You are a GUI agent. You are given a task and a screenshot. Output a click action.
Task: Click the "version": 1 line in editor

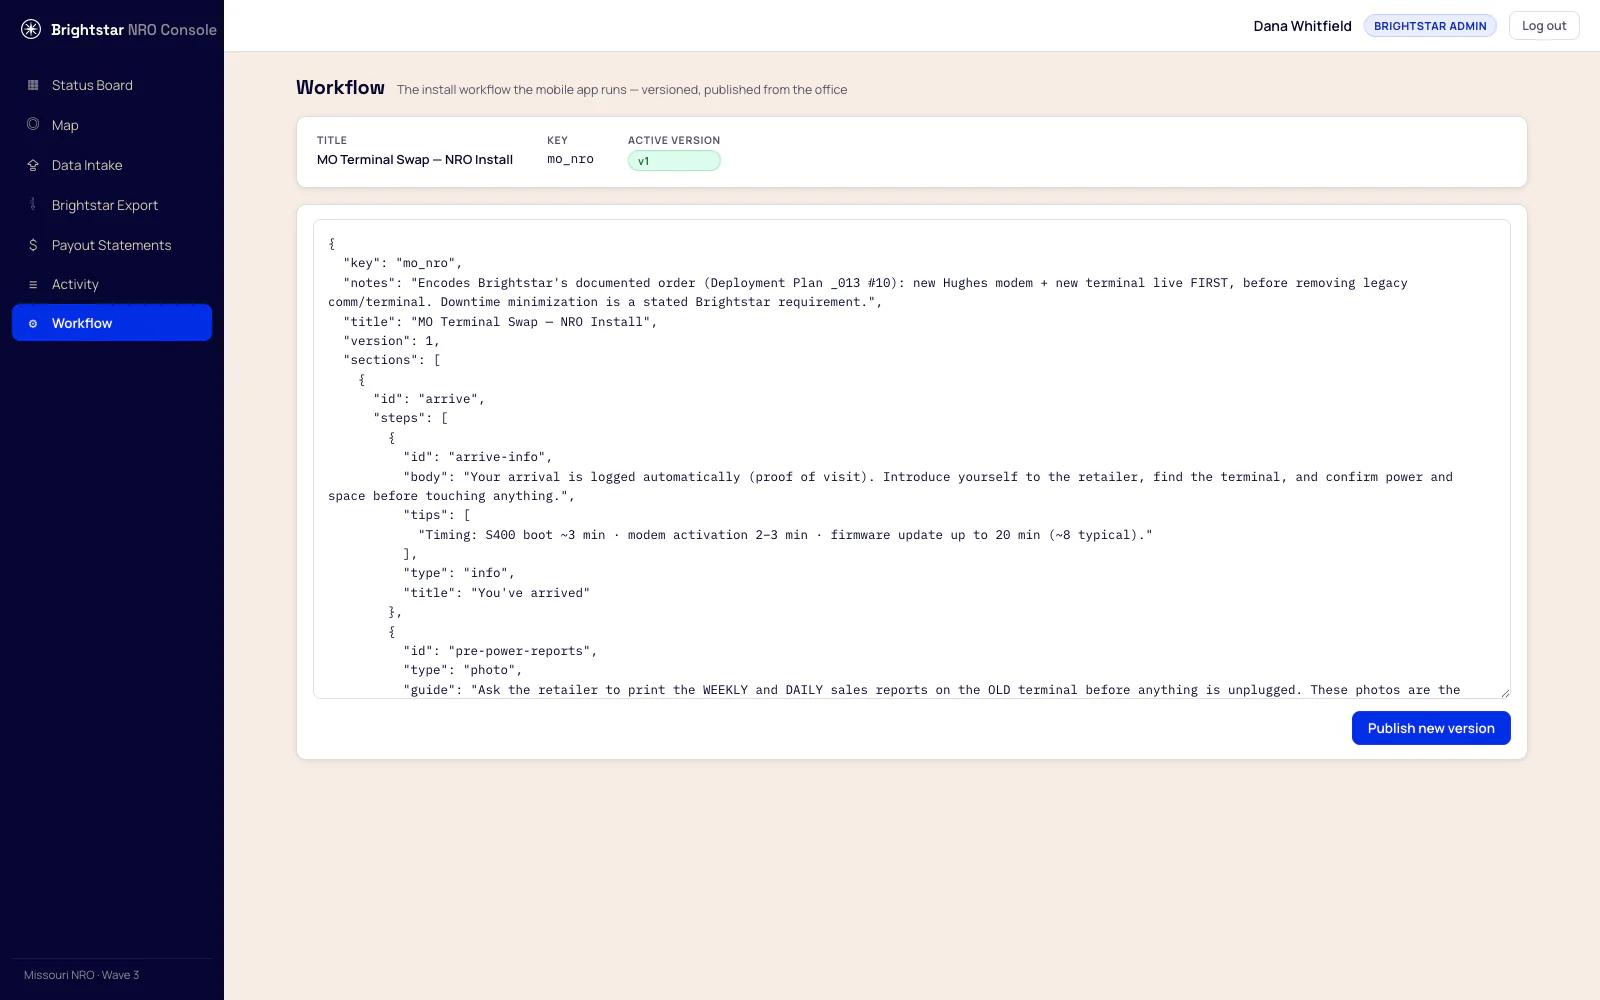391,341
